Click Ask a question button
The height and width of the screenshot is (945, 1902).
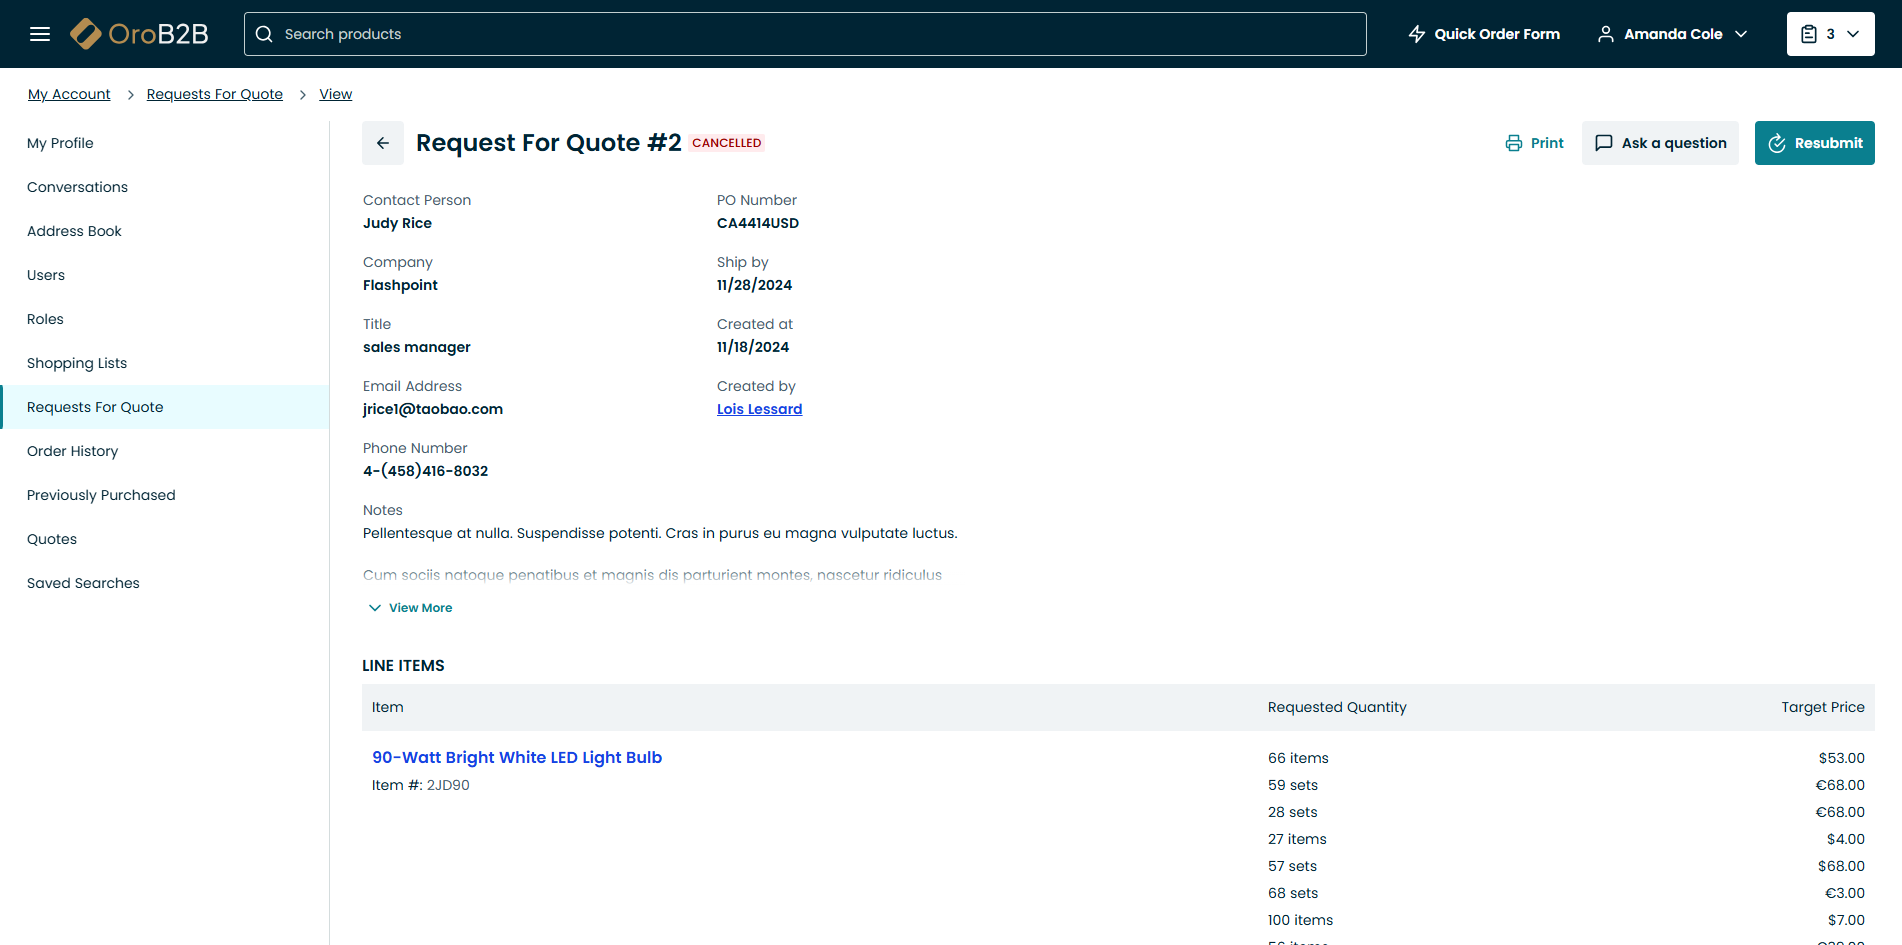point(1660,143)
